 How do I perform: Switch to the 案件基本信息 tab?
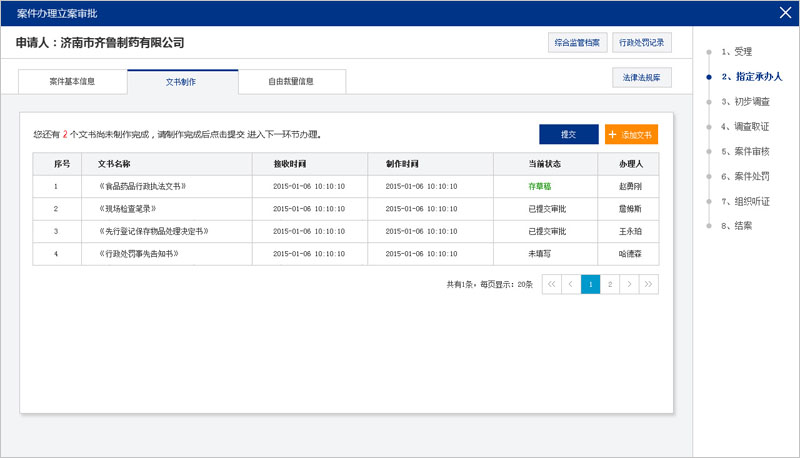coord(72,82)
